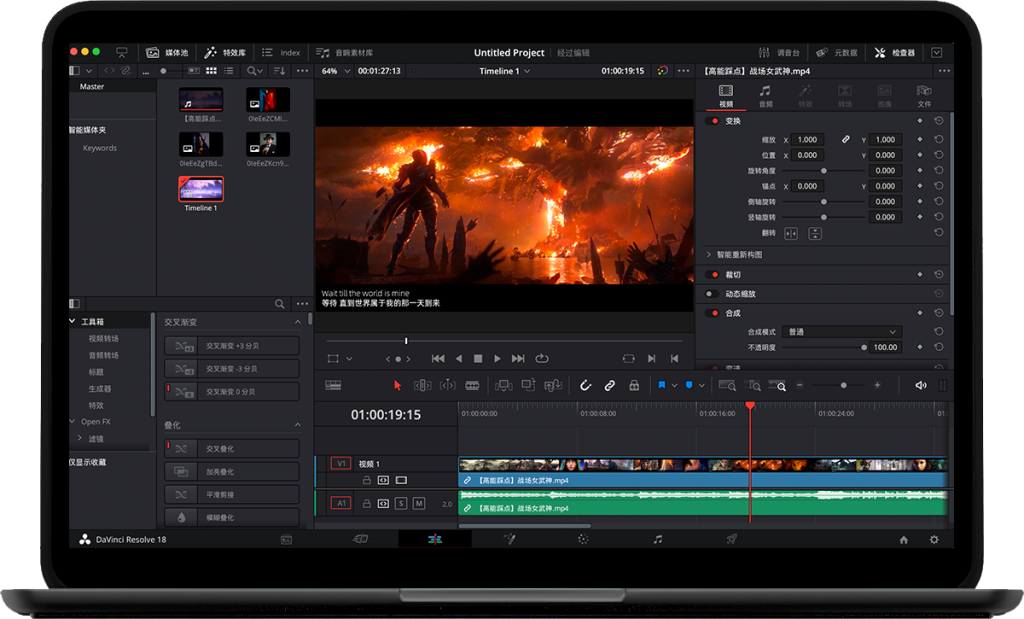Expand the 智能重新构图 section

pos(709,255)
